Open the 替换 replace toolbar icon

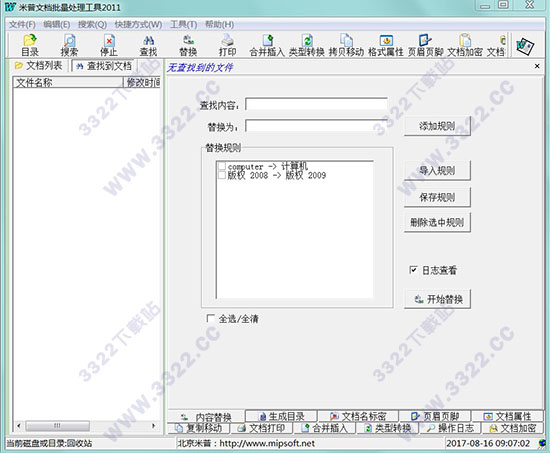(188, 46)
